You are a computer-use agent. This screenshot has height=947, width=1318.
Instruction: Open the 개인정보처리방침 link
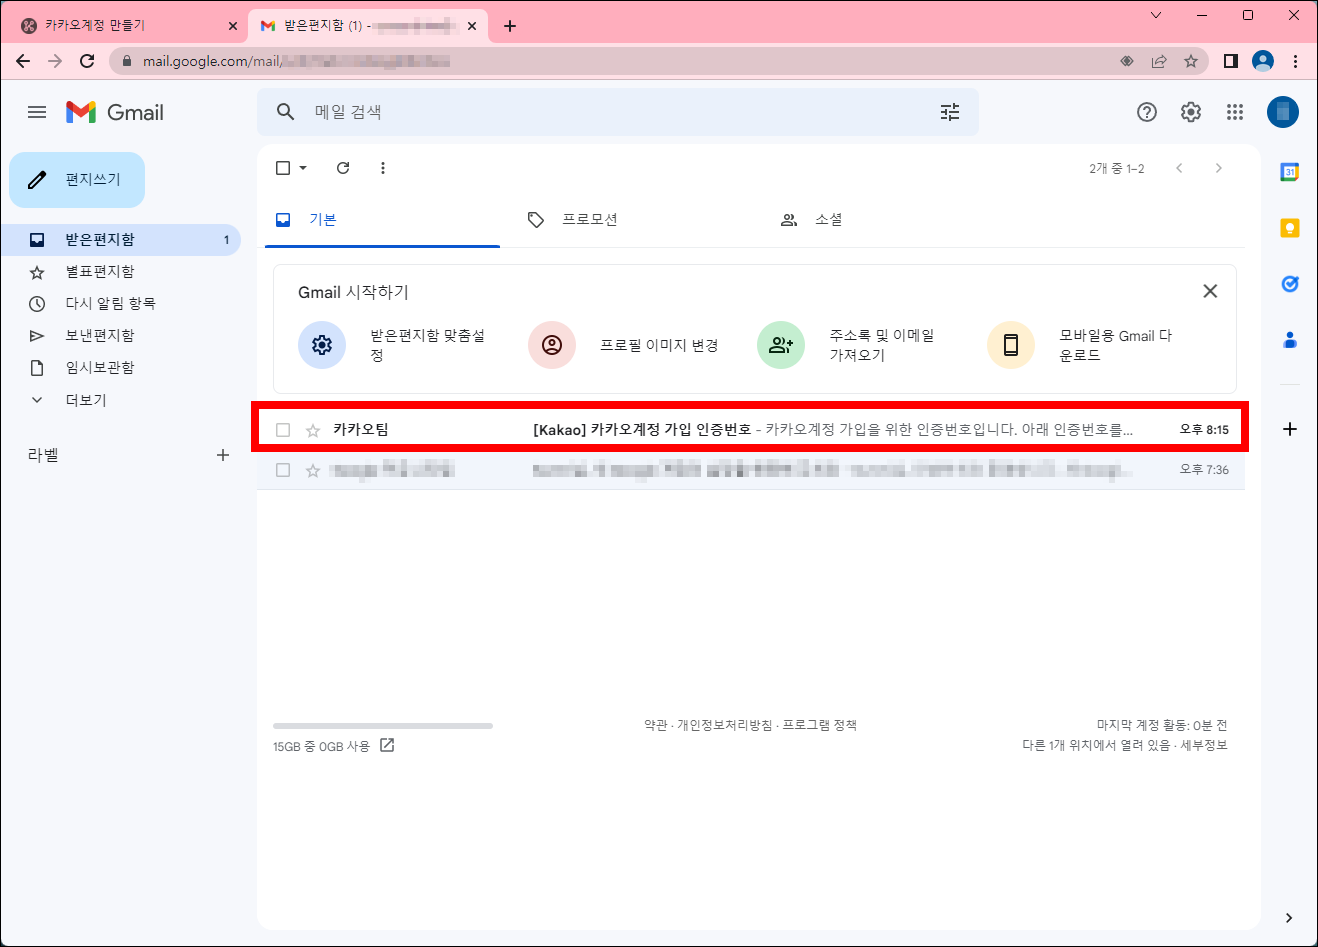pos(724,725)
